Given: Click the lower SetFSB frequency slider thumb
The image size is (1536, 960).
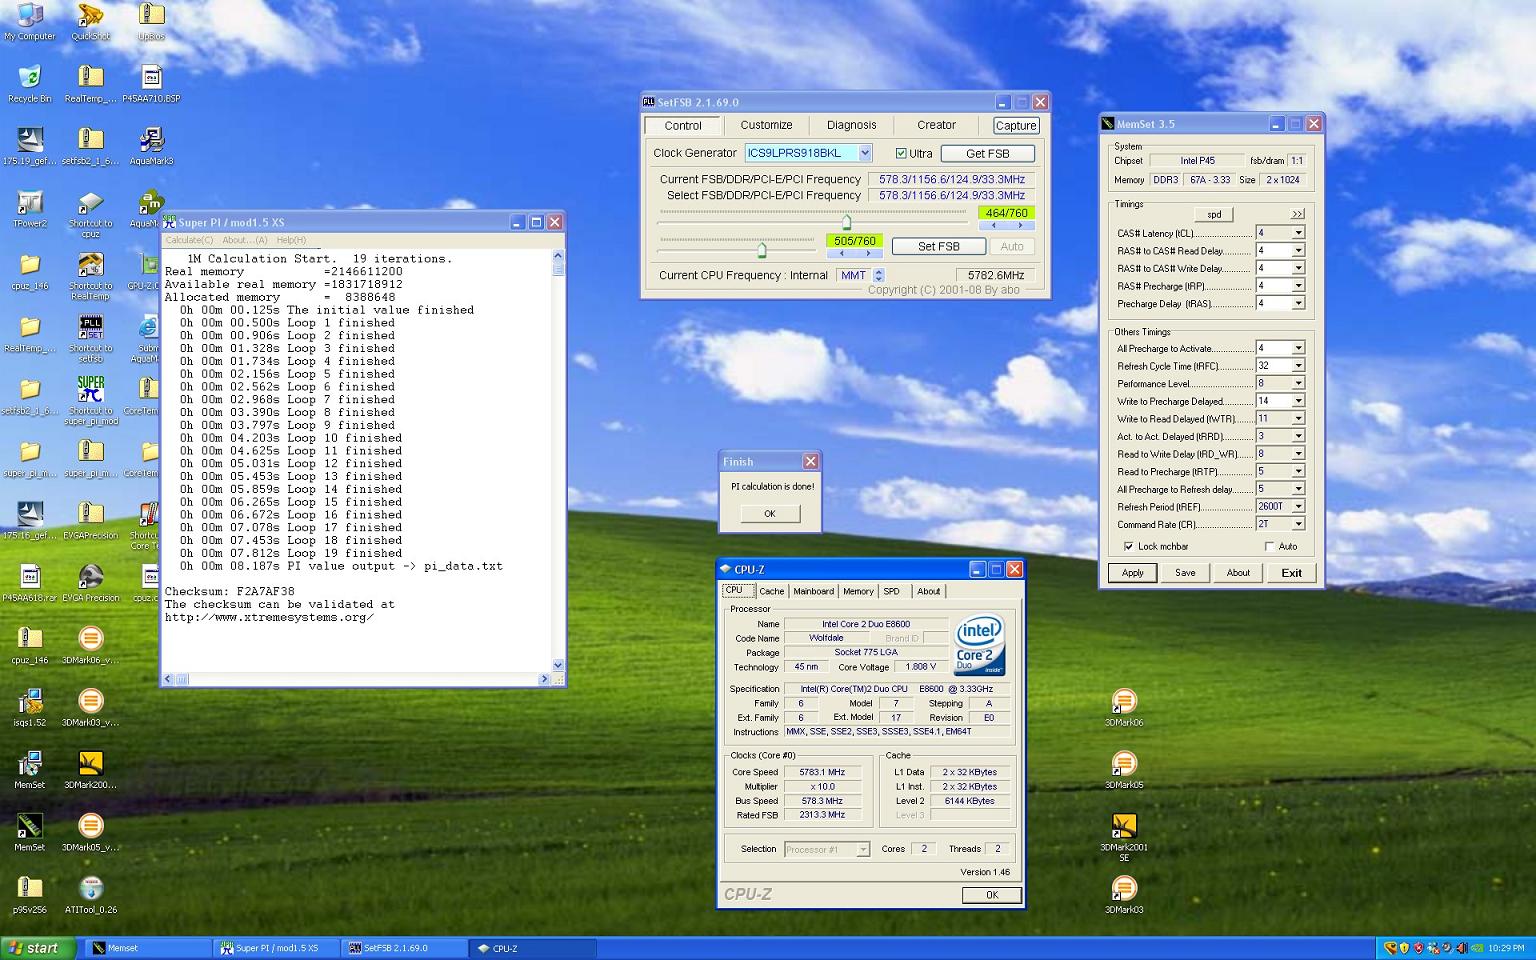Looking at the screenshot, I should coord(761,250).
